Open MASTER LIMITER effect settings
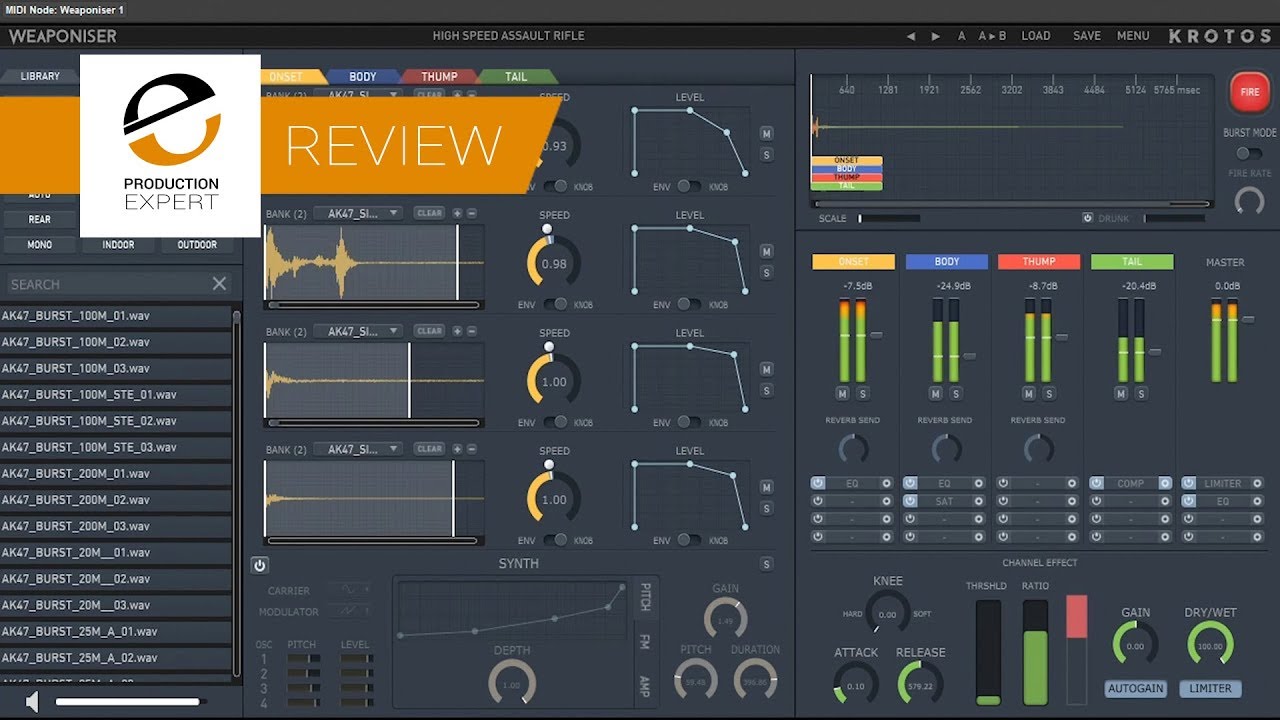The width and height of the screenshot is (1280, 720). pos(1258,483)
